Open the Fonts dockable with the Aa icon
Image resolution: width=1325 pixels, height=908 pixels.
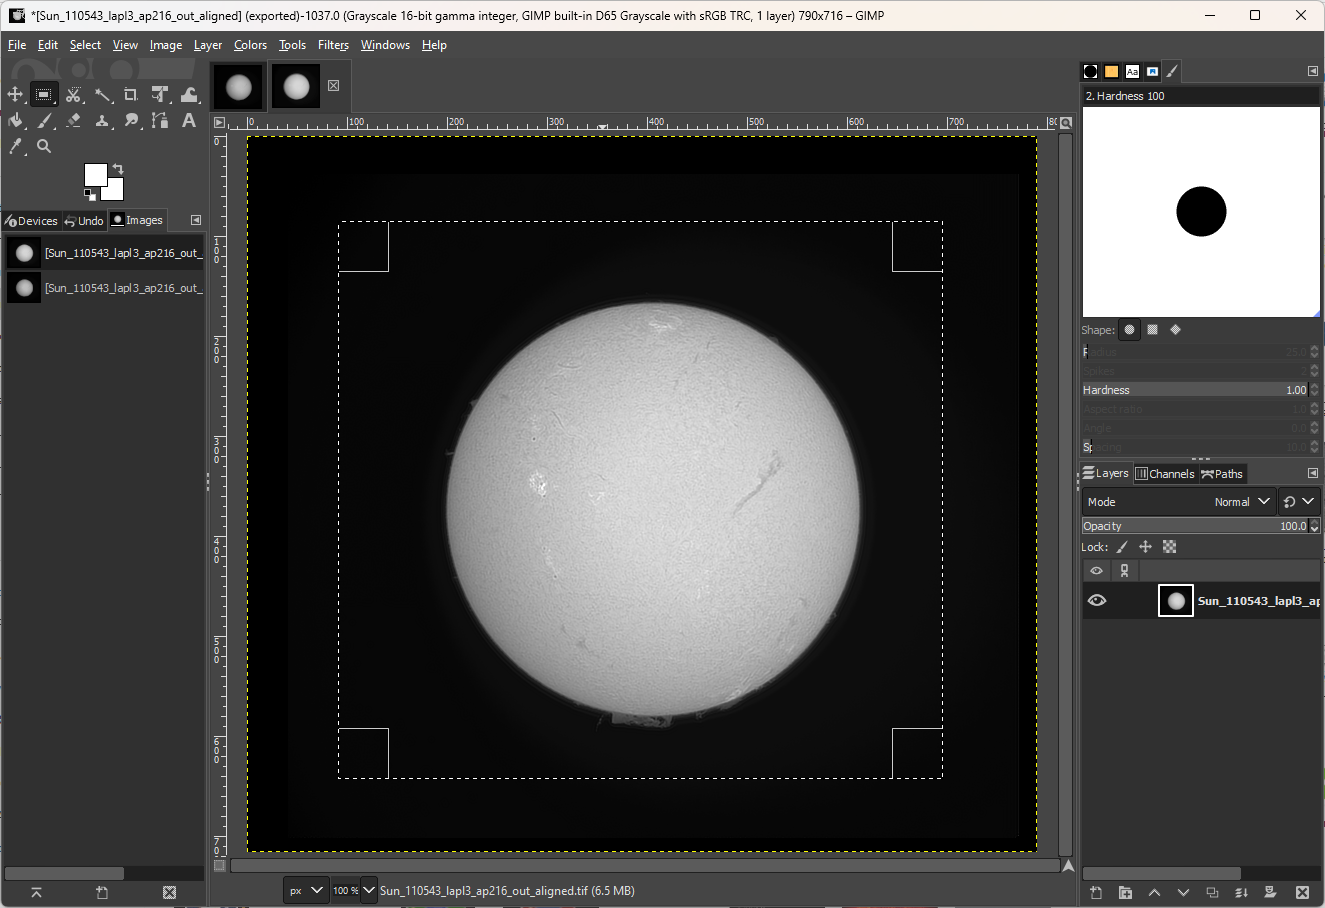(x=1132, y=71)
